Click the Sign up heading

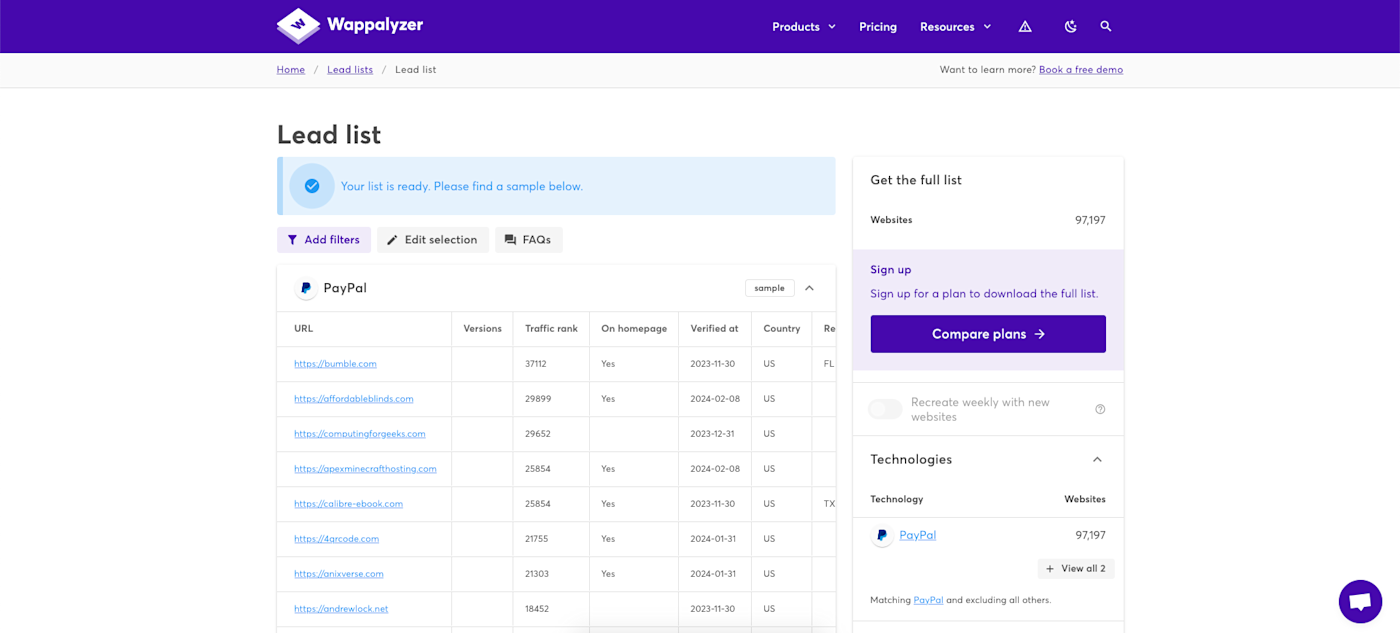click(x=891, y=270)
